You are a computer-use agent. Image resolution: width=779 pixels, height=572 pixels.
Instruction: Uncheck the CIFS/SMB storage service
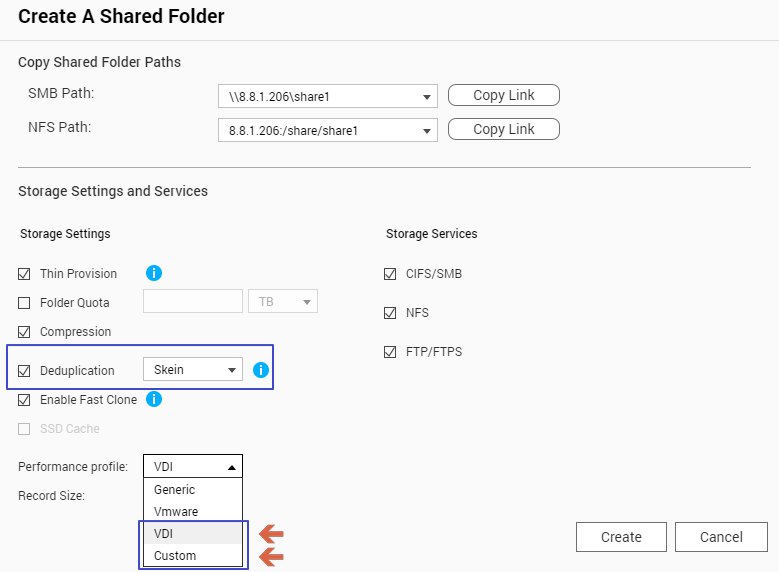point(391,274)
